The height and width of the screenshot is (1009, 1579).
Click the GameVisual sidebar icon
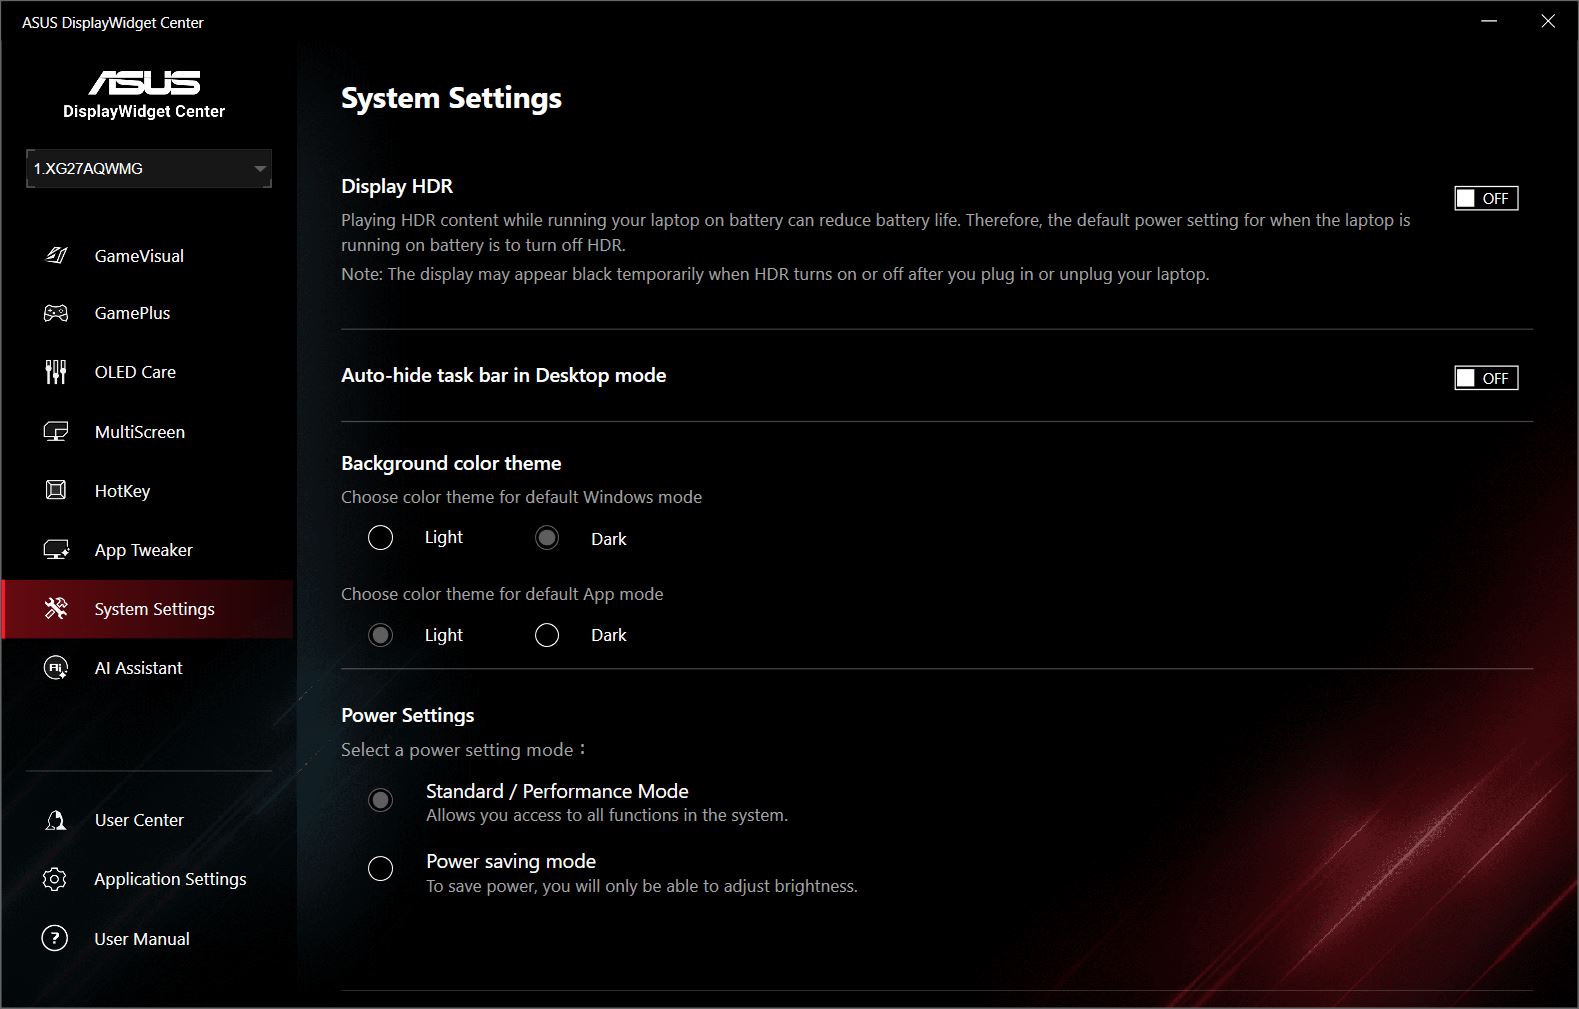tap(56, 256)
